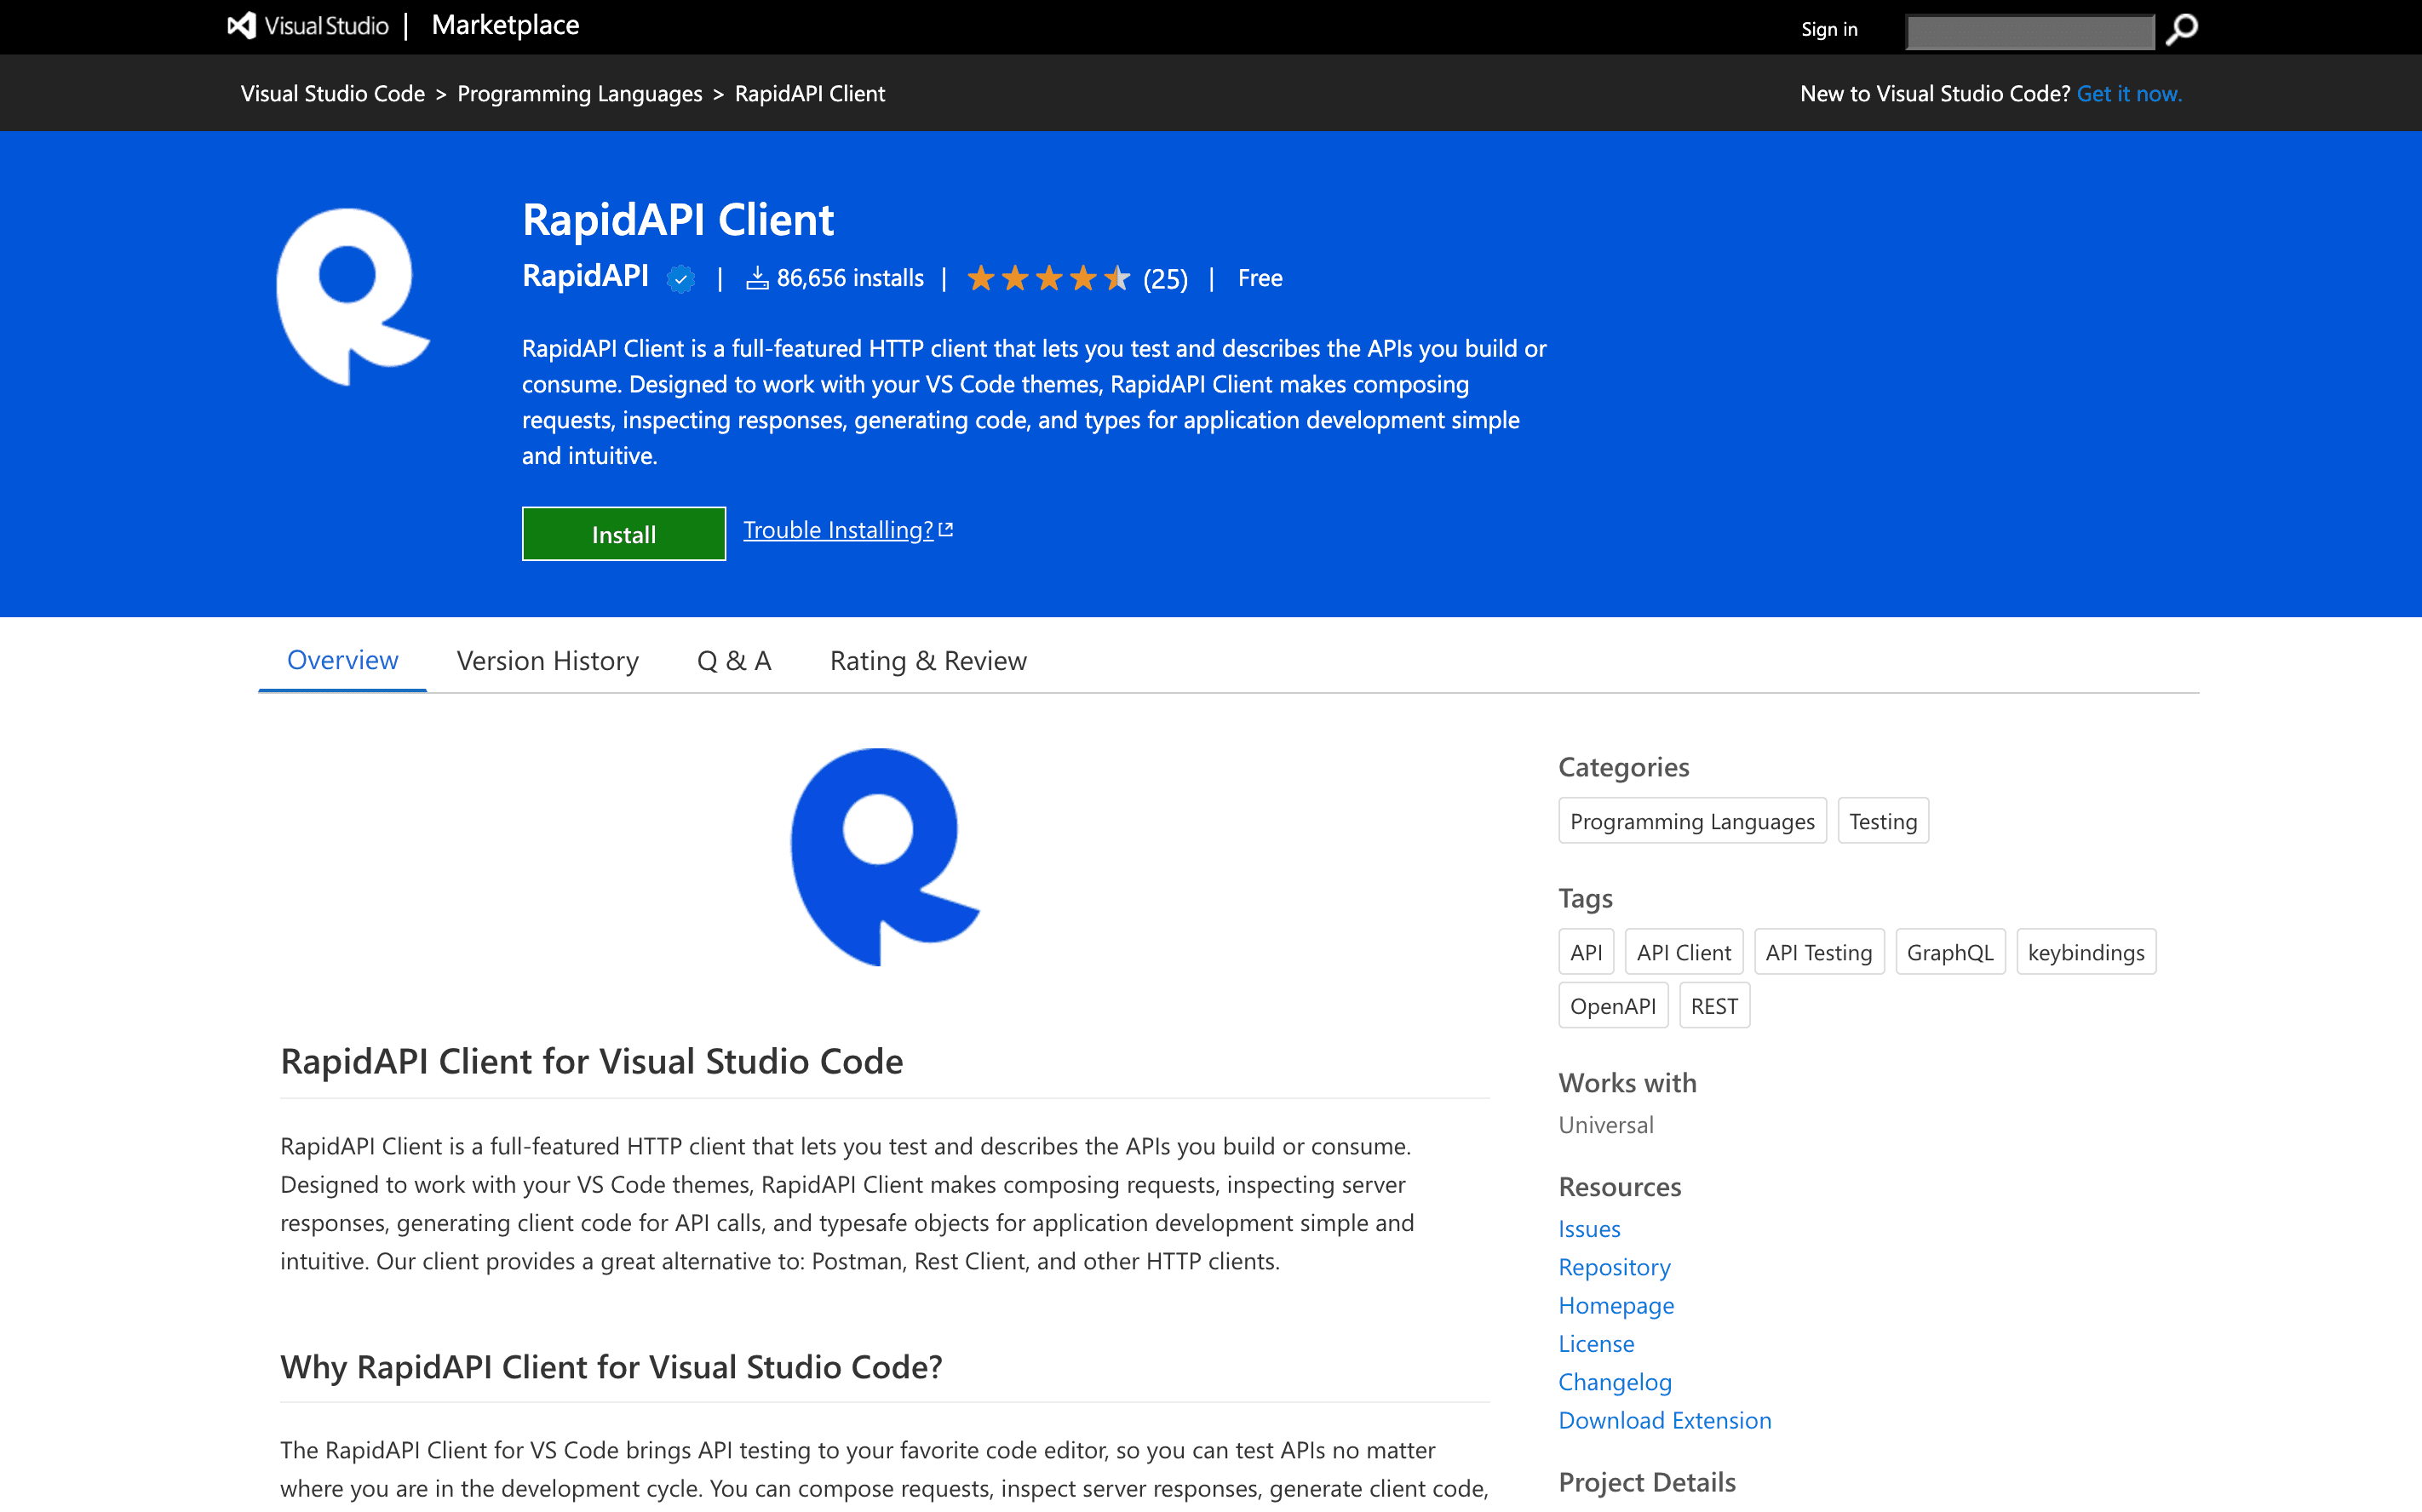Open the Homepage resource link

(1616, 1305)
